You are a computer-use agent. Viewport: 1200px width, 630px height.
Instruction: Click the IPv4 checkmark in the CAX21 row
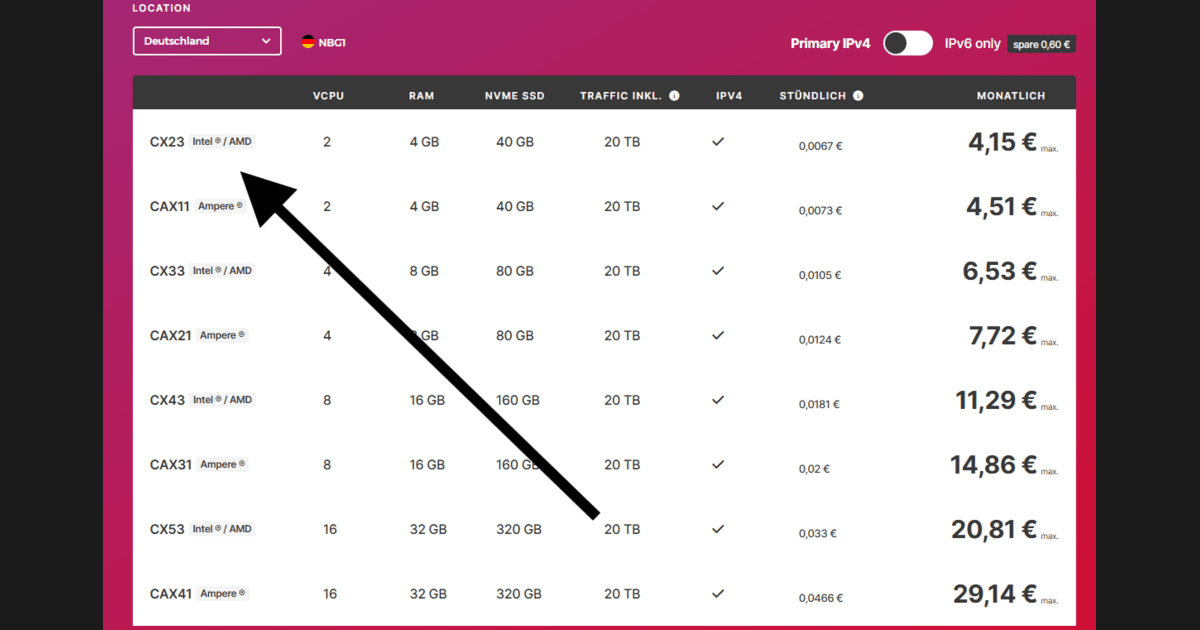pyautogui.click(x=718, y=335)
